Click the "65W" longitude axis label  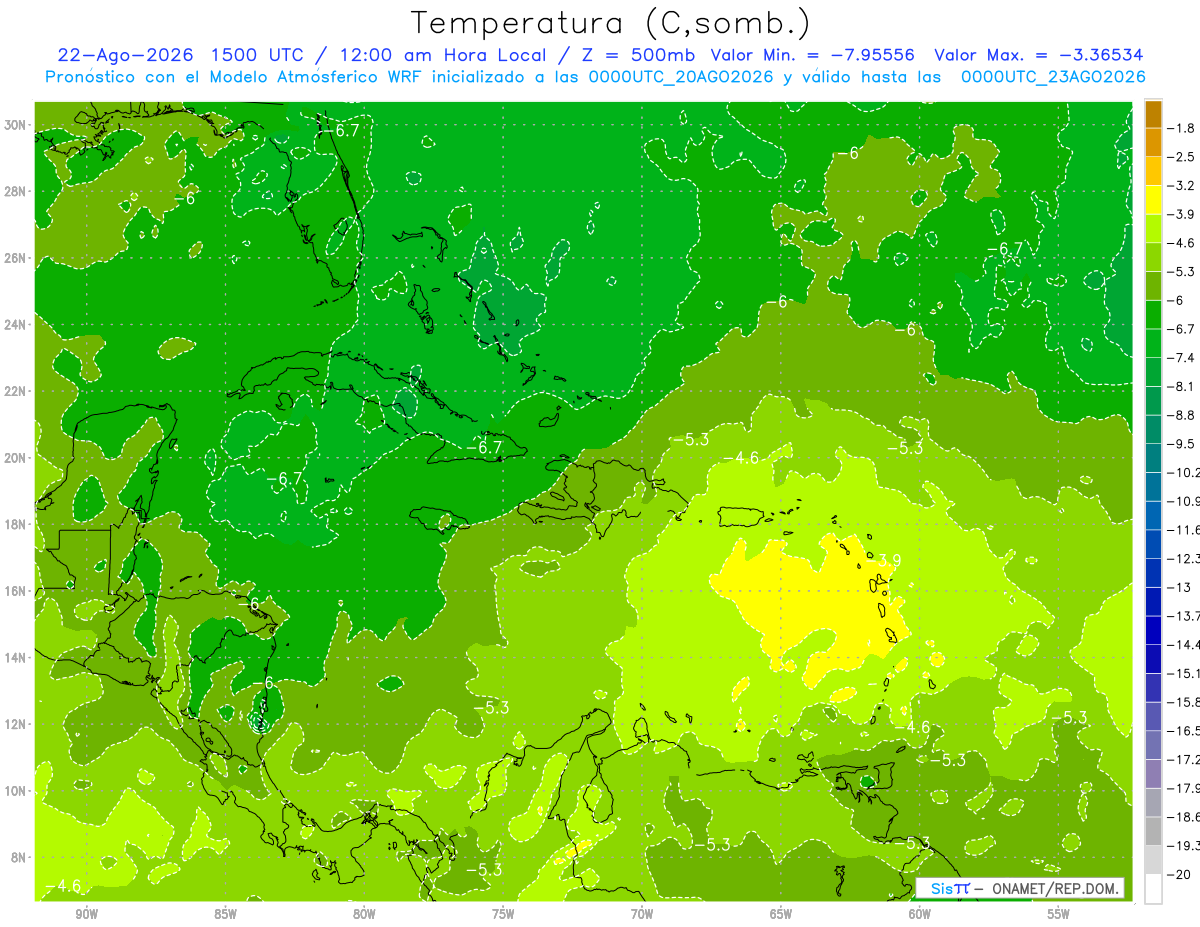781,914
